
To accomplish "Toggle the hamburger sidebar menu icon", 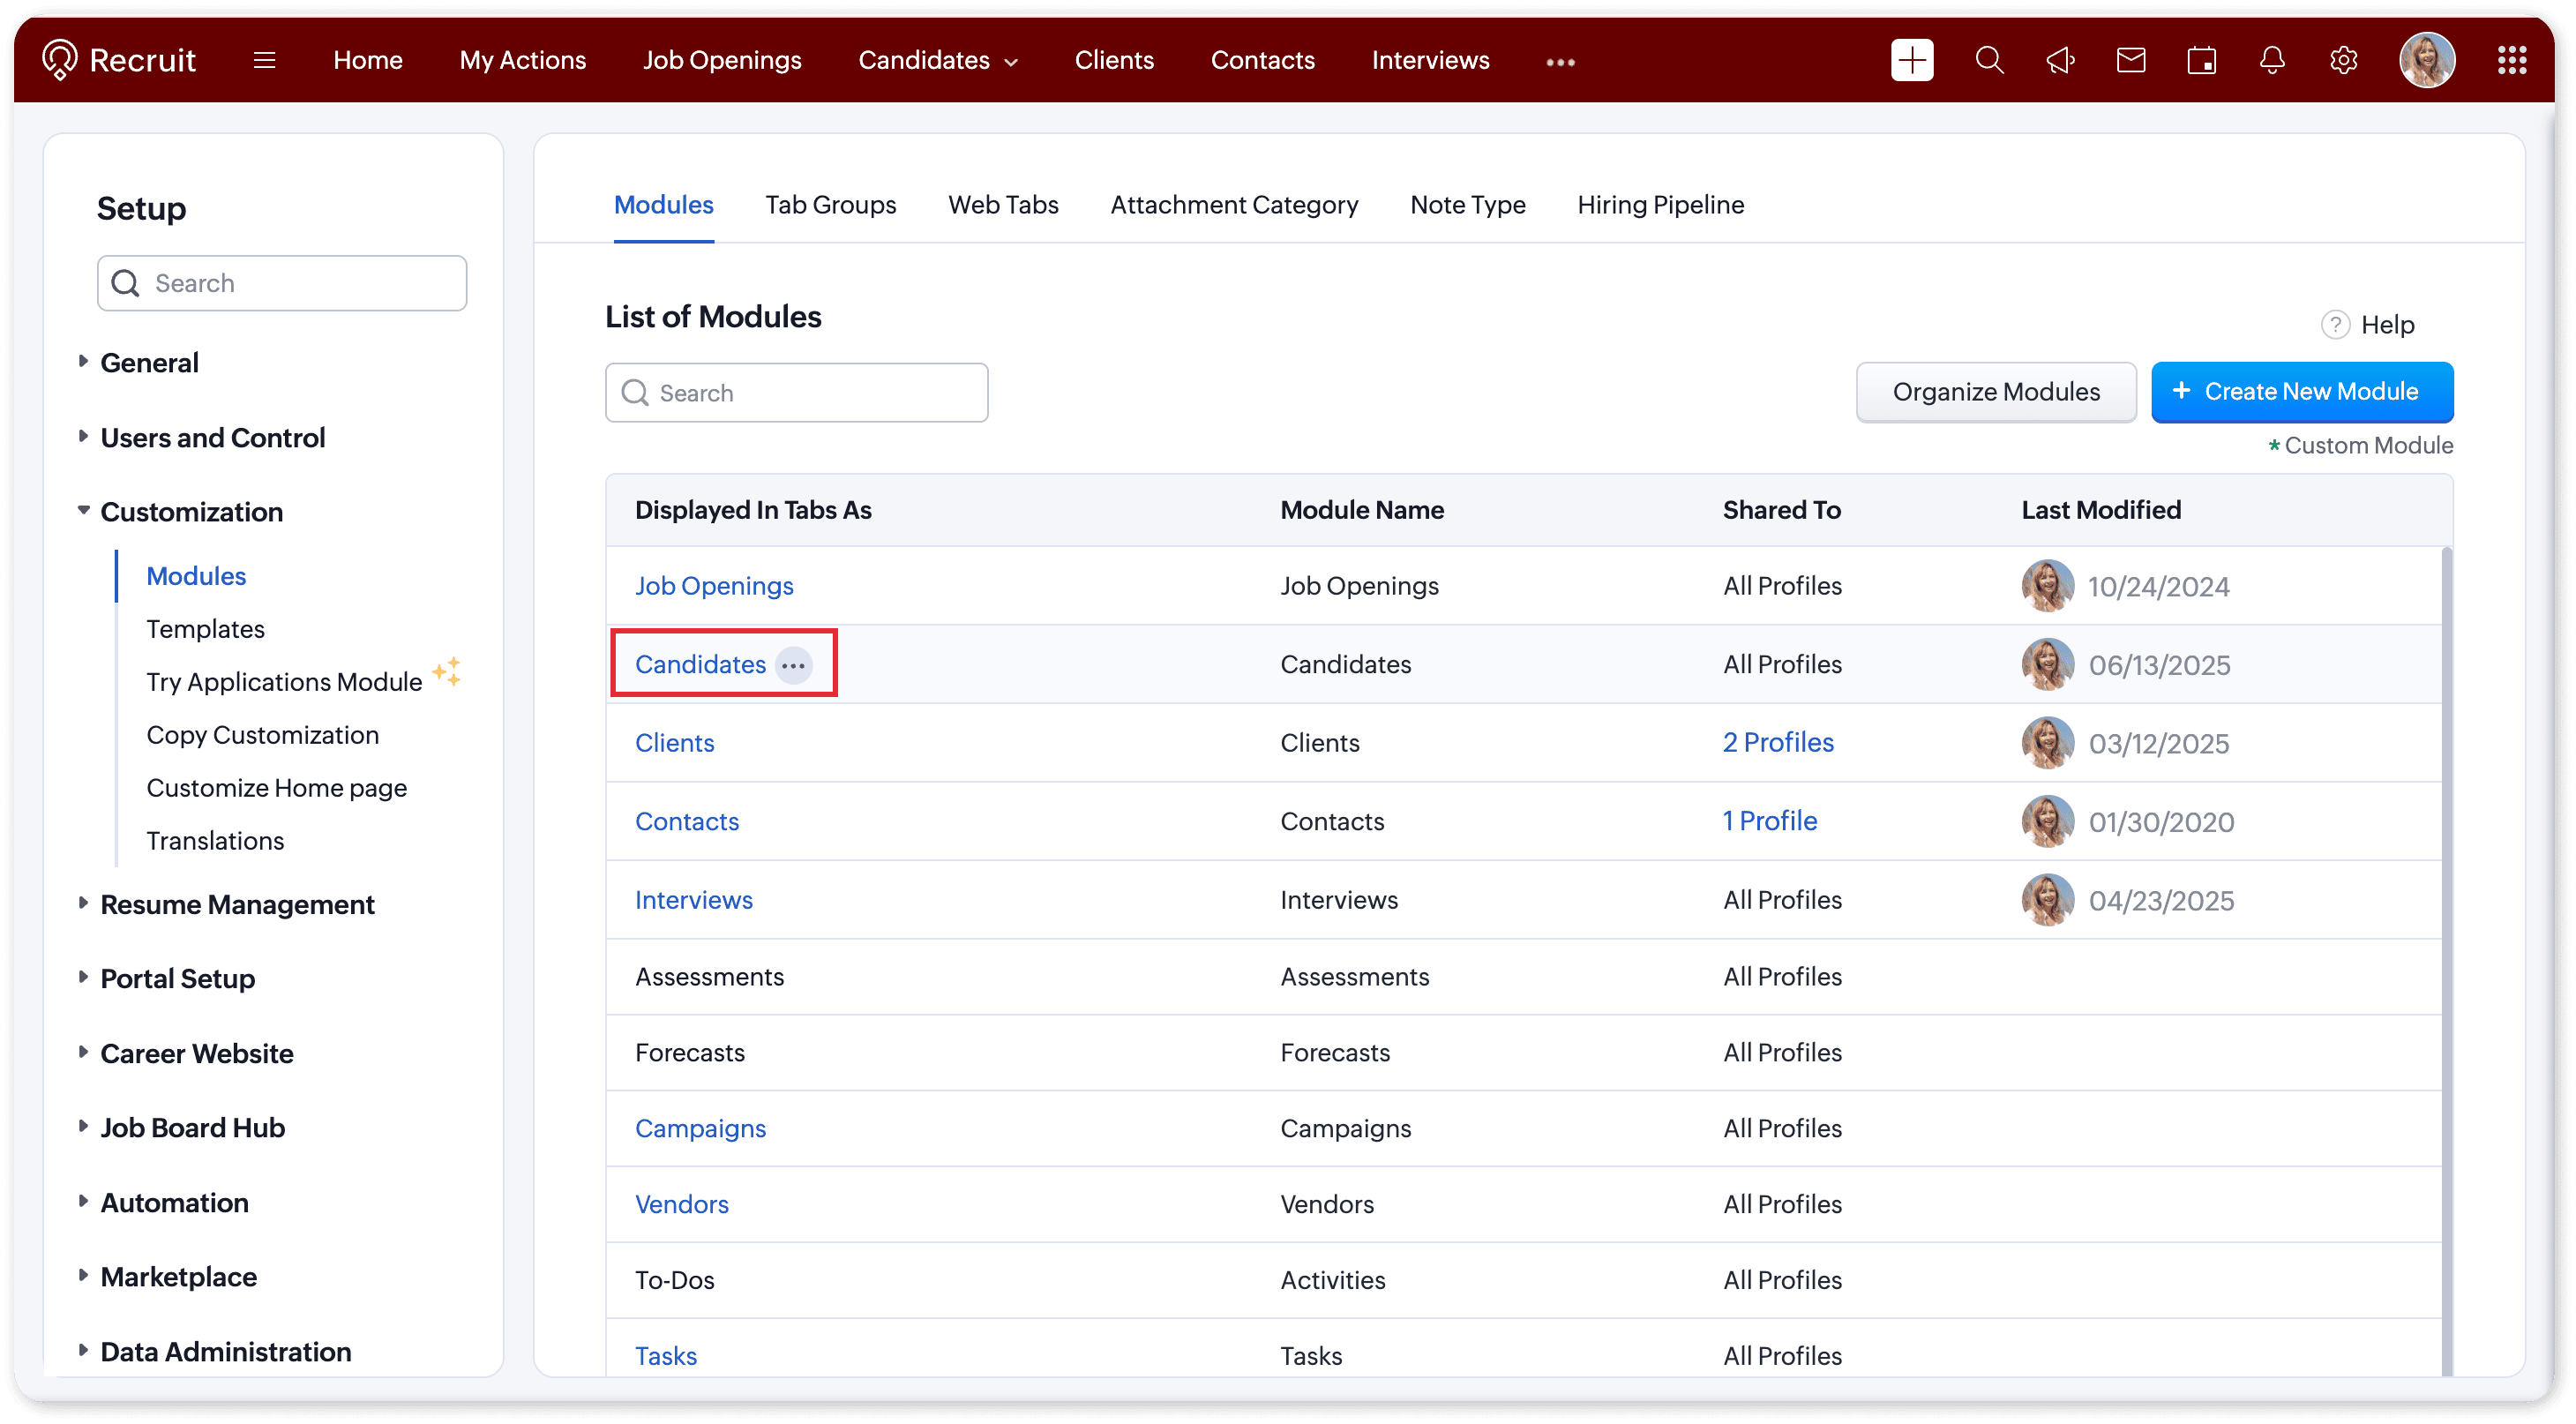I will pyautogui.click(x=264, y=60).
